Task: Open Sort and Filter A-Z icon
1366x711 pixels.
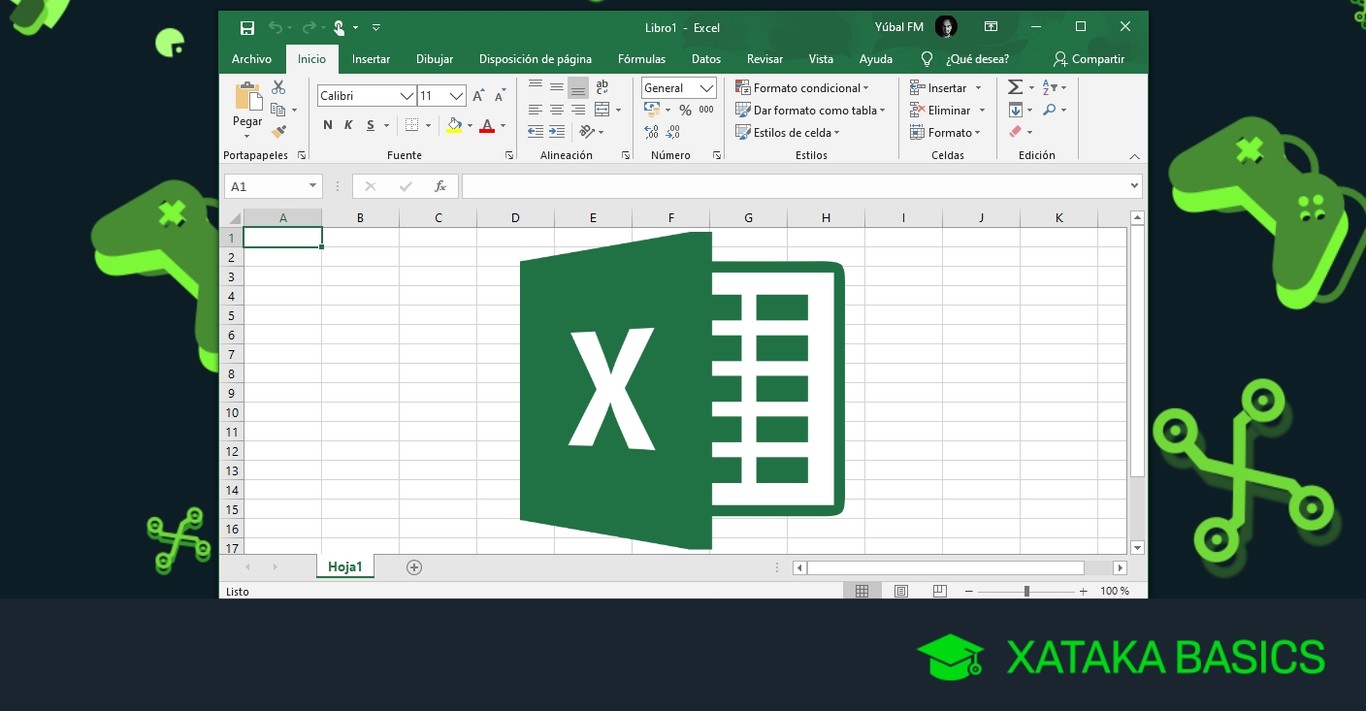Action: [x=1049, y=87]
